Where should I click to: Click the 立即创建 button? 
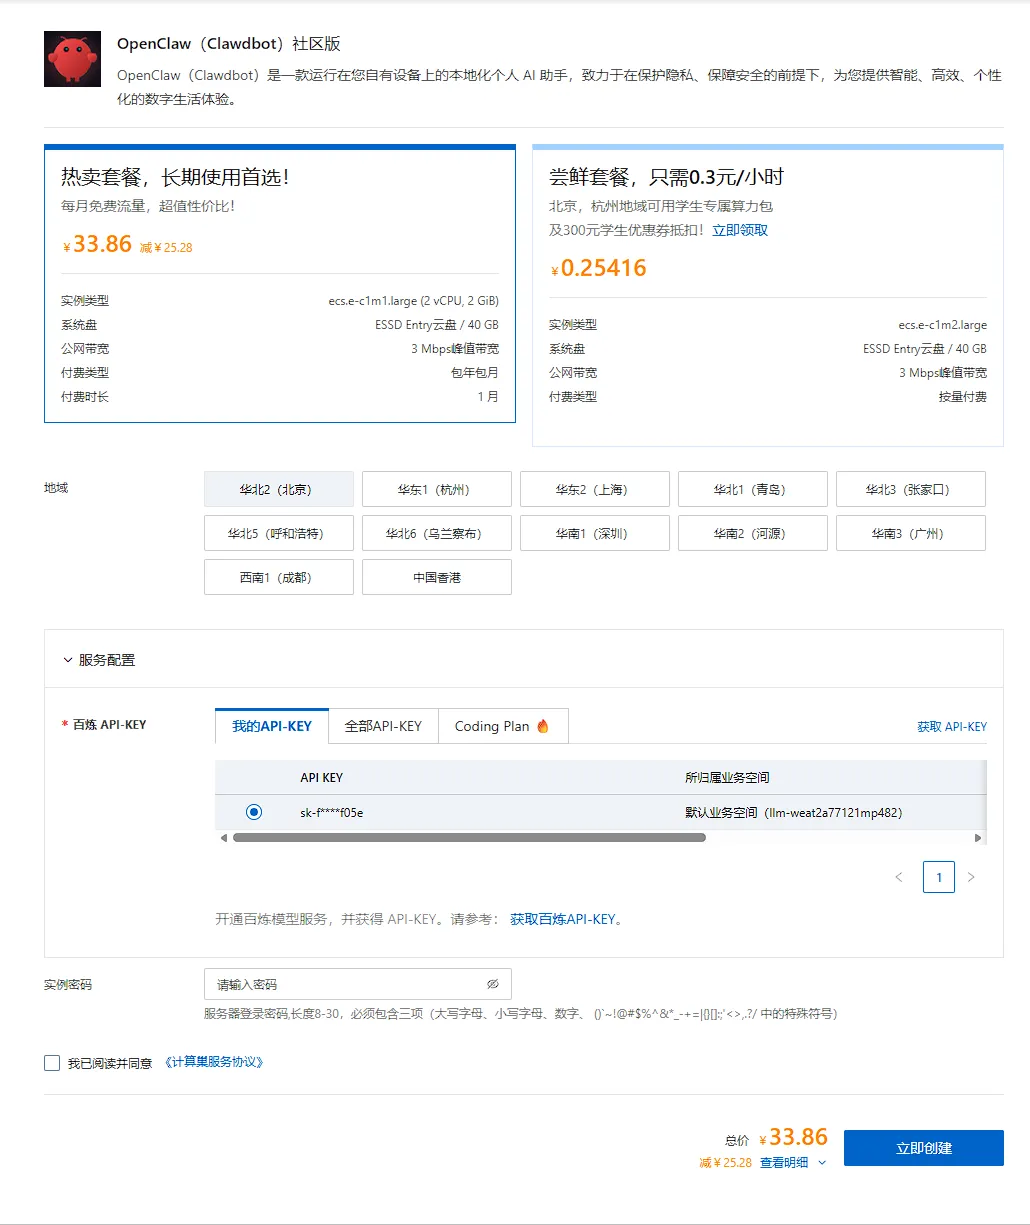[924, 1148]
